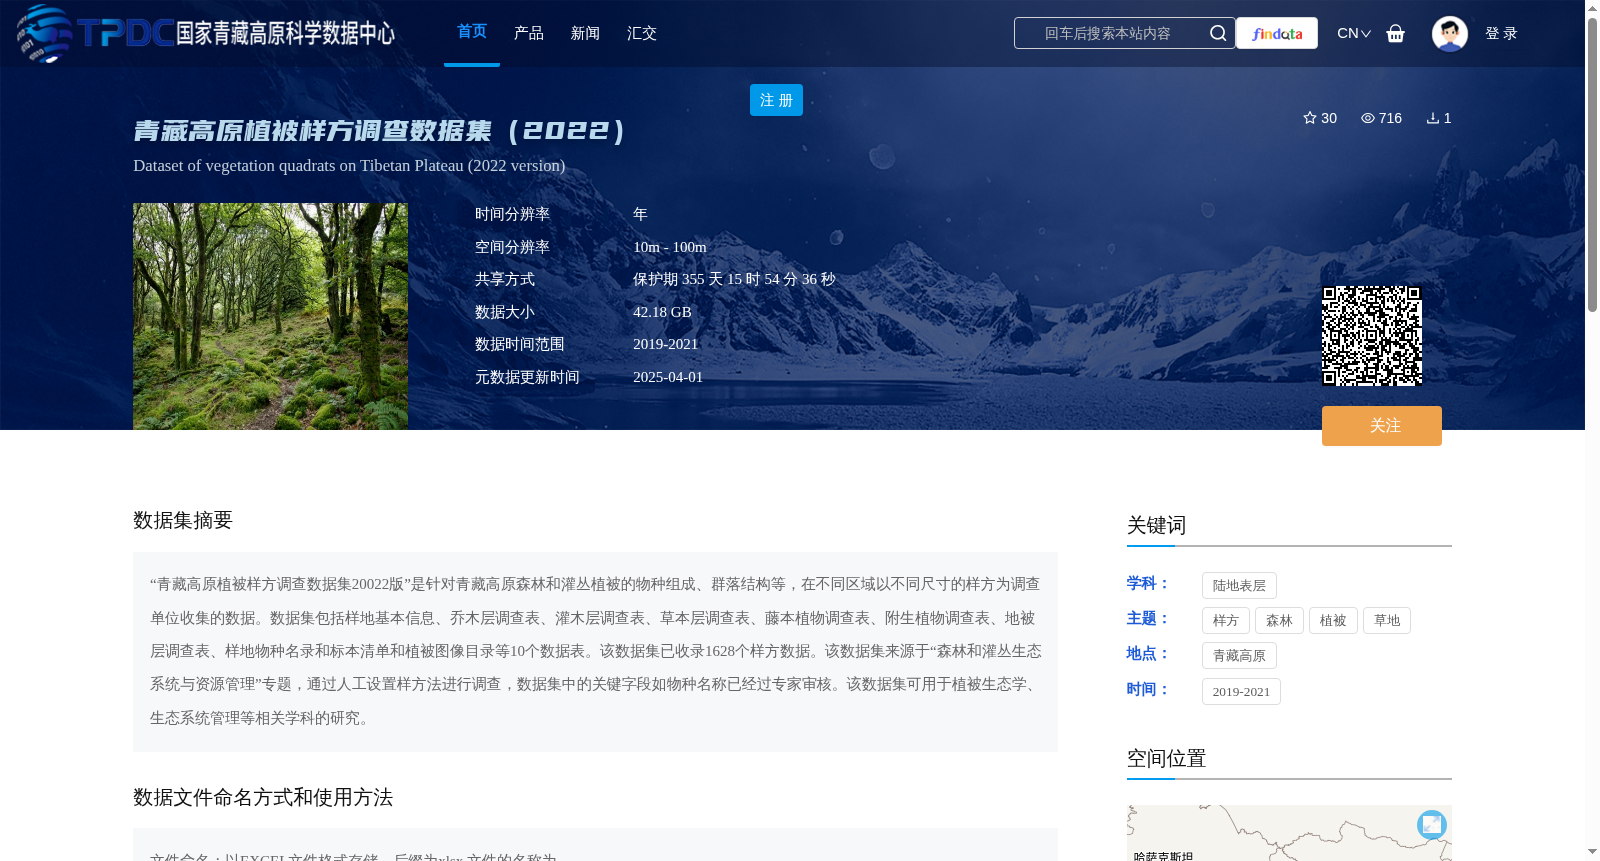The image size is (1600, 861).
Task: Click the 时间分辨率 label
Action: [x=512, y=214]
